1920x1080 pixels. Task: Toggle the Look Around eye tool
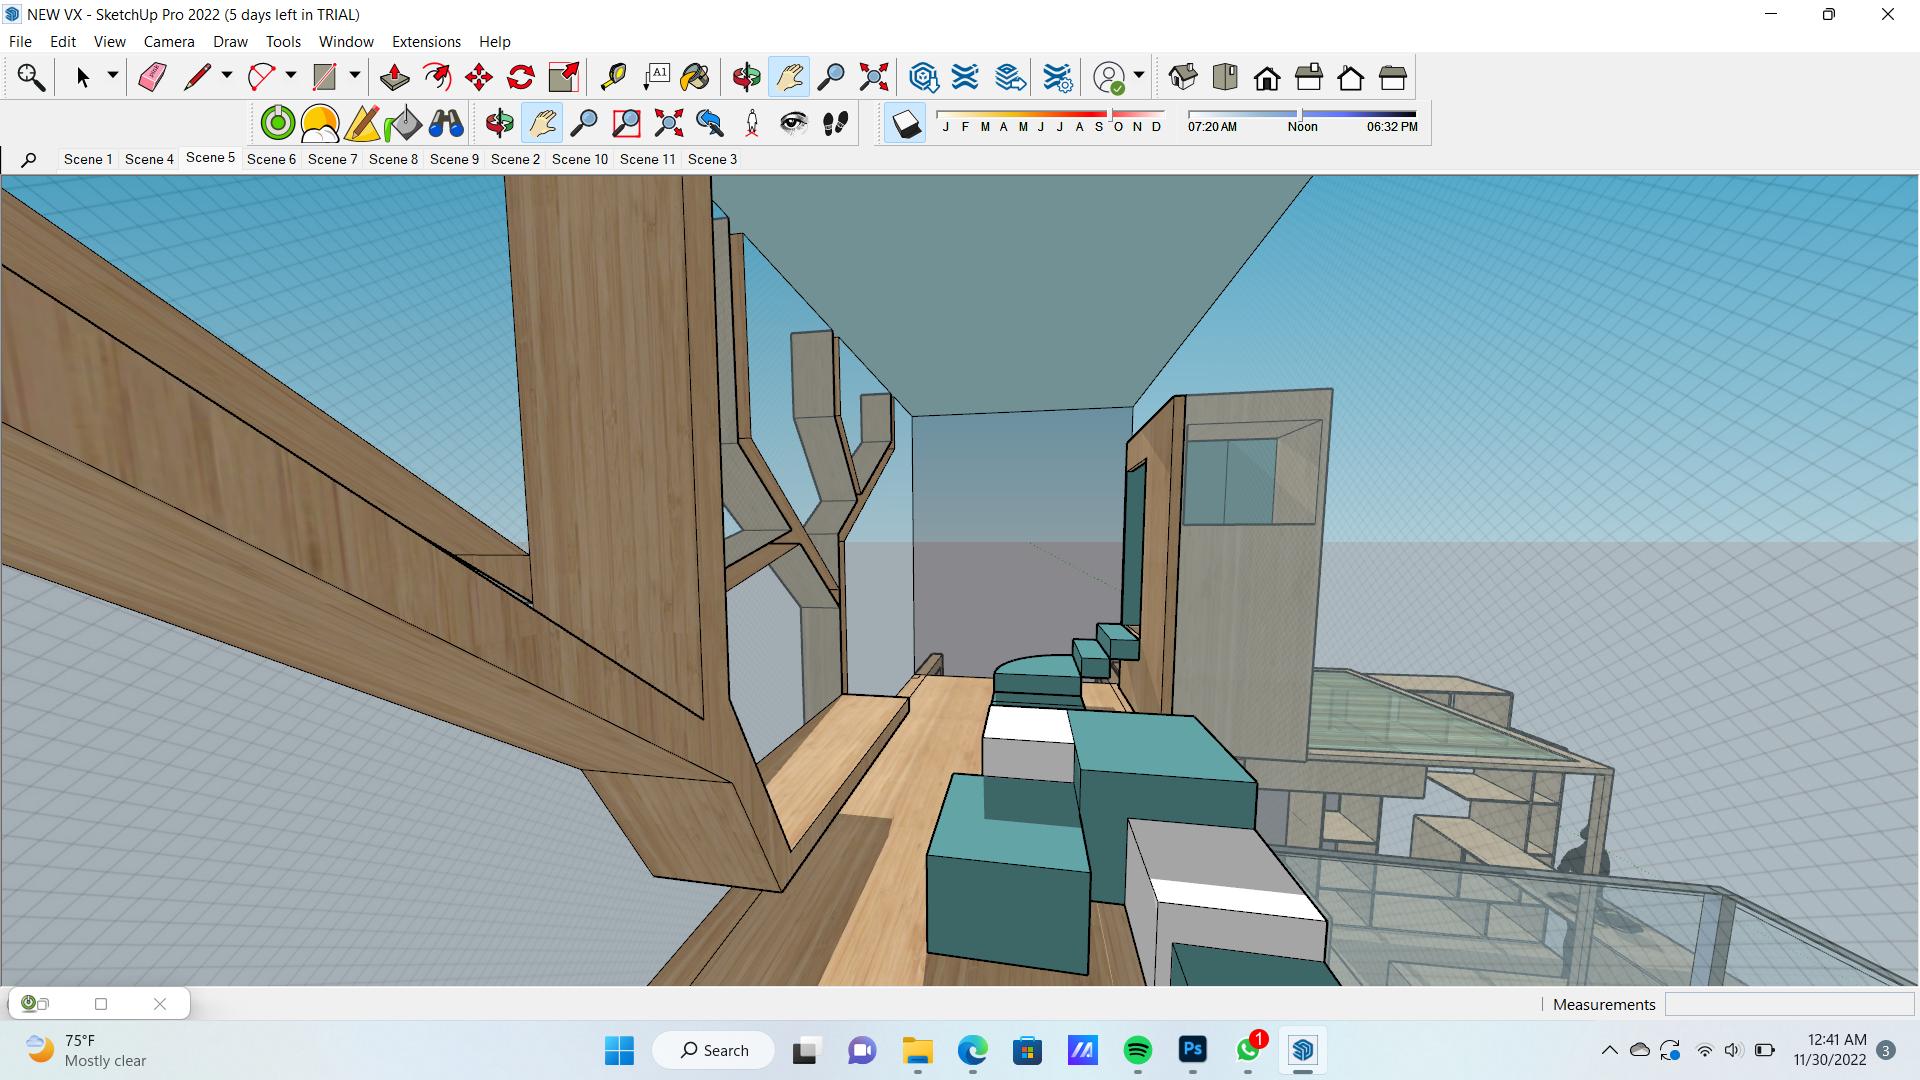pos(793,123)
